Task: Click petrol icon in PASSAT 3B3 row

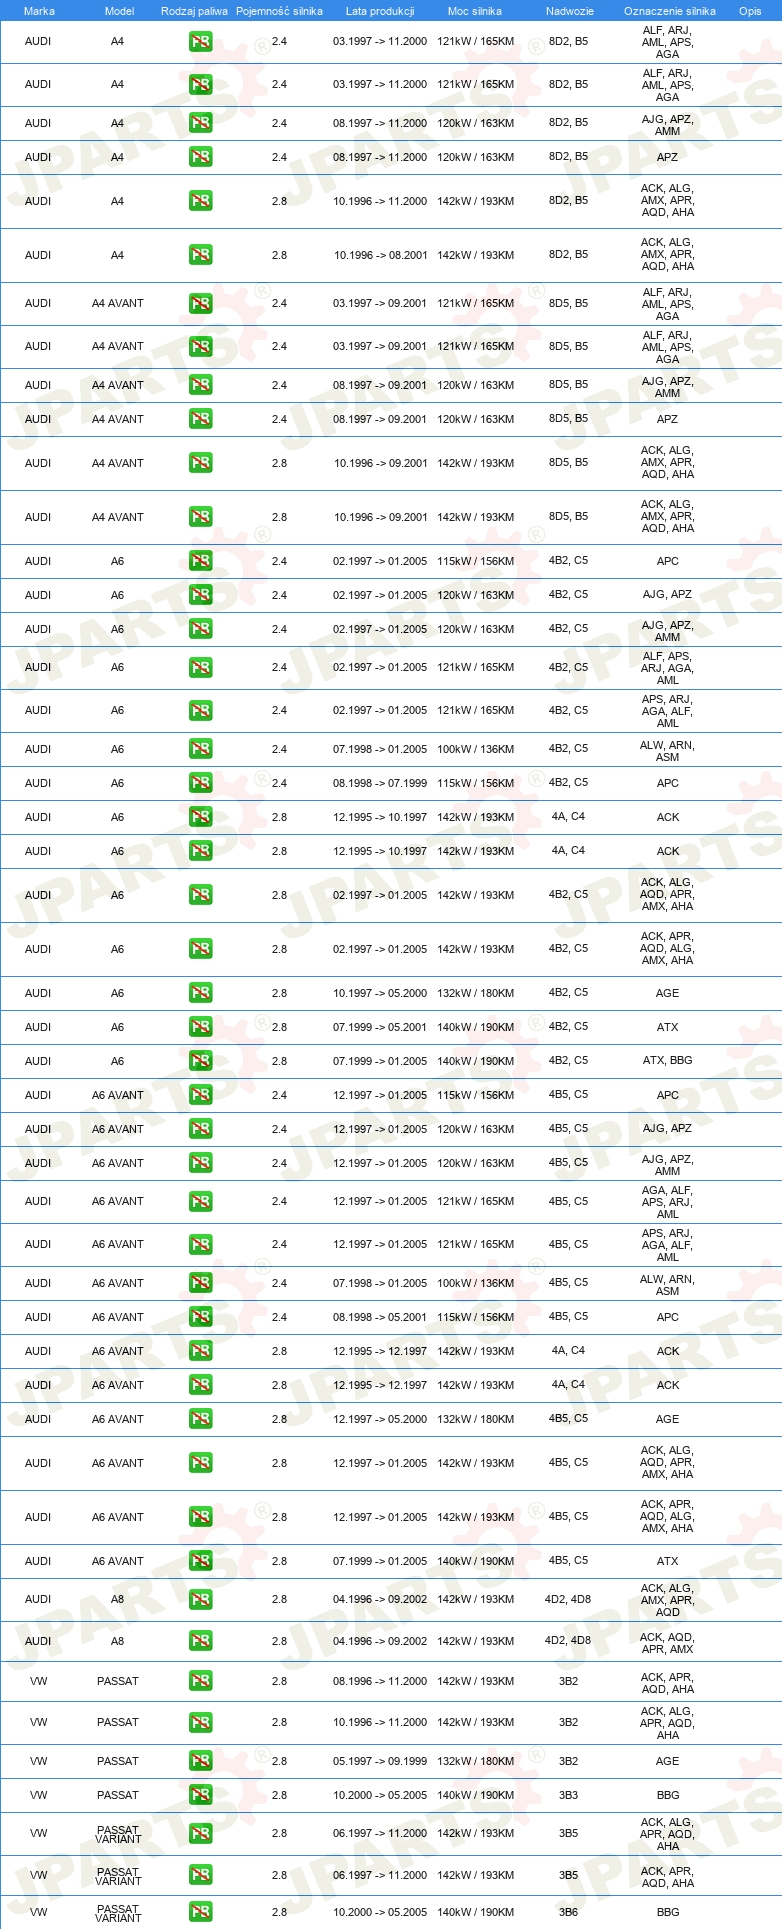Action: point(201,1795)
